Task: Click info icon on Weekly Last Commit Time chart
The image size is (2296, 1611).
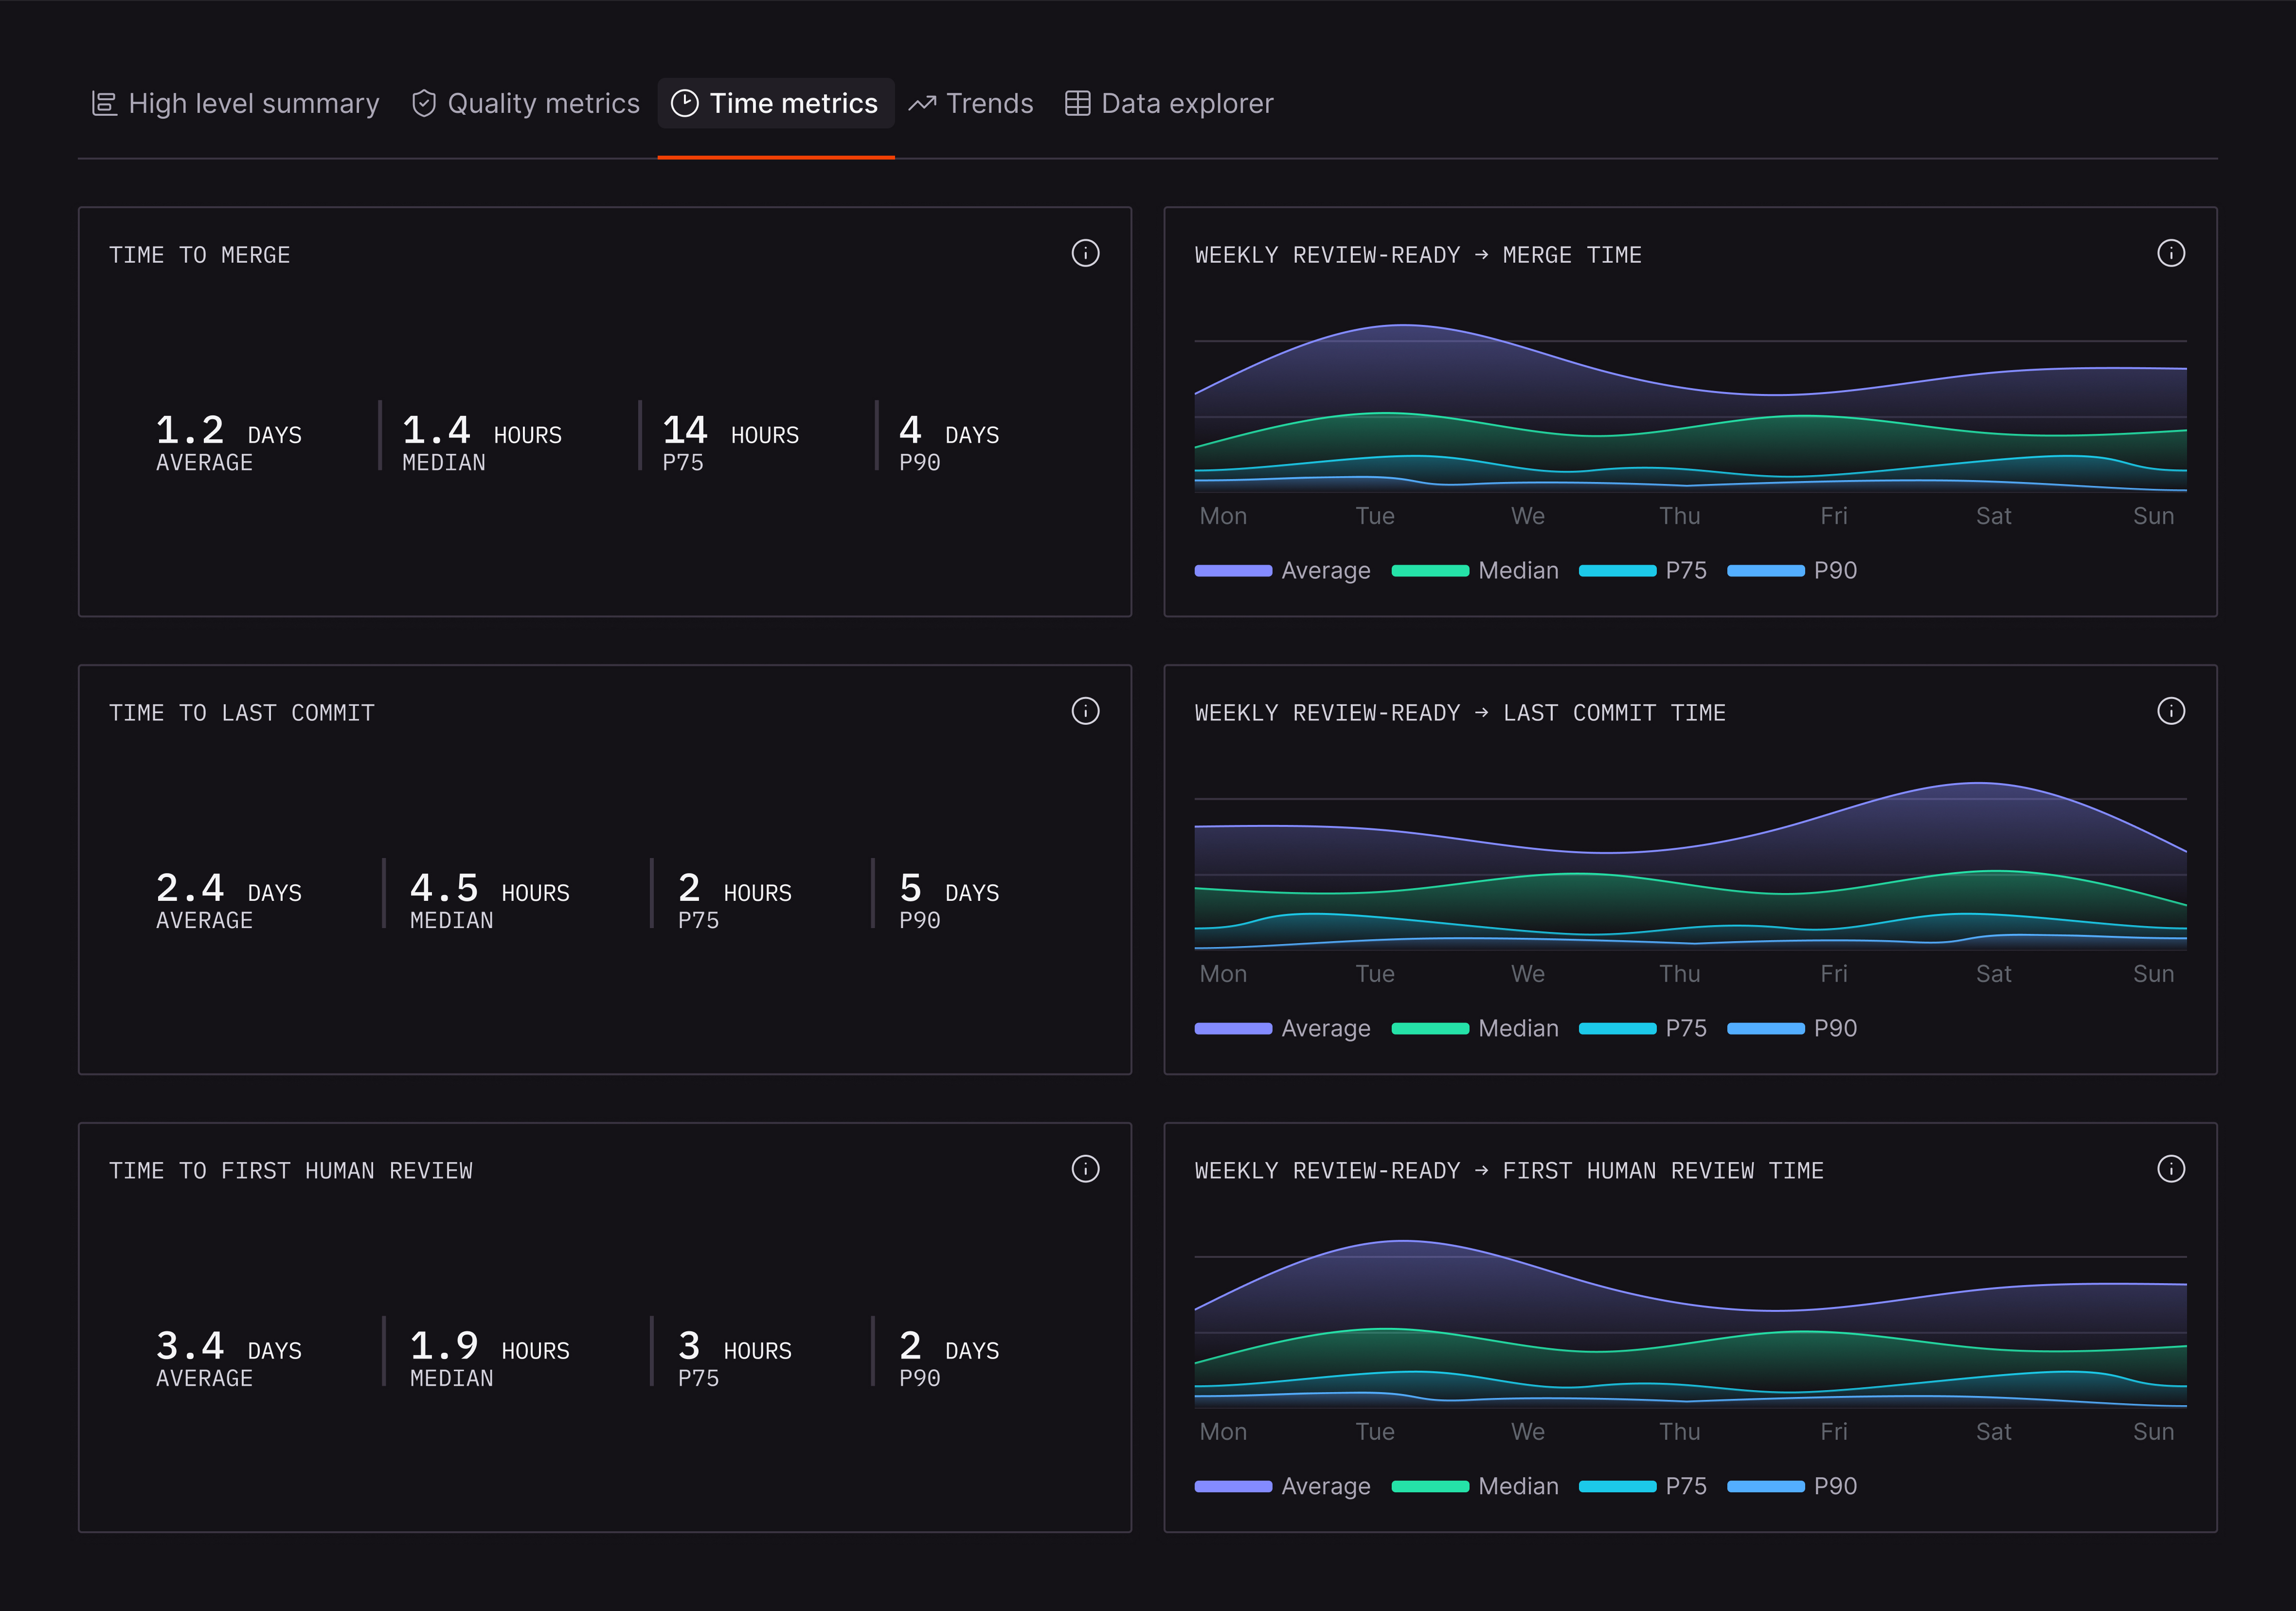Action: coord(2170,711)
